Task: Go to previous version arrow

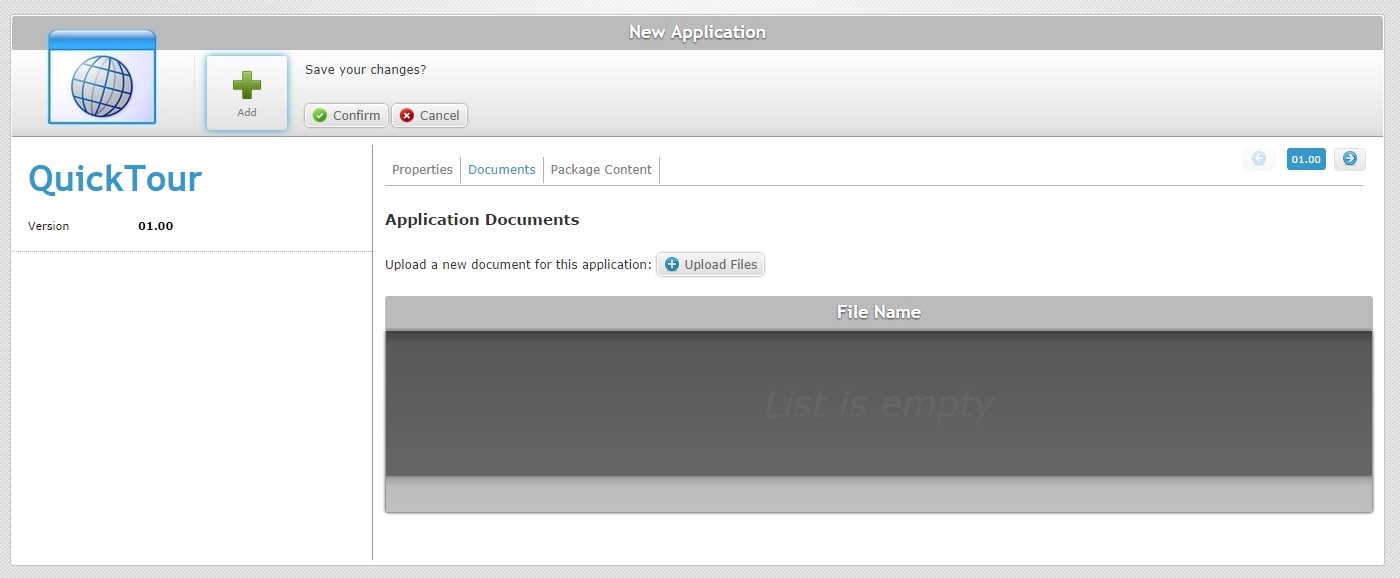Action: coord(1259,158)
